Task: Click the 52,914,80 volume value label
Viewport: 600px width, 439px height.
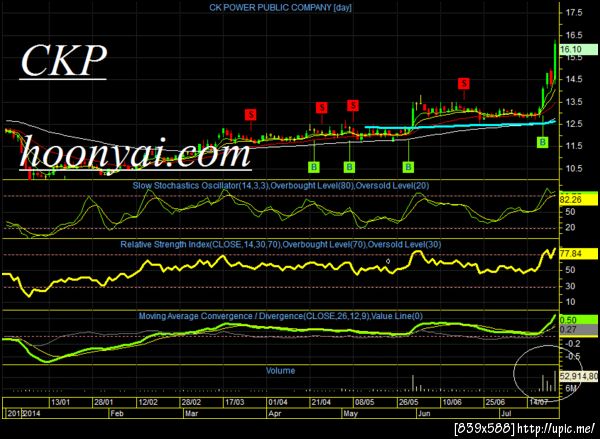Action: (579, 376)
